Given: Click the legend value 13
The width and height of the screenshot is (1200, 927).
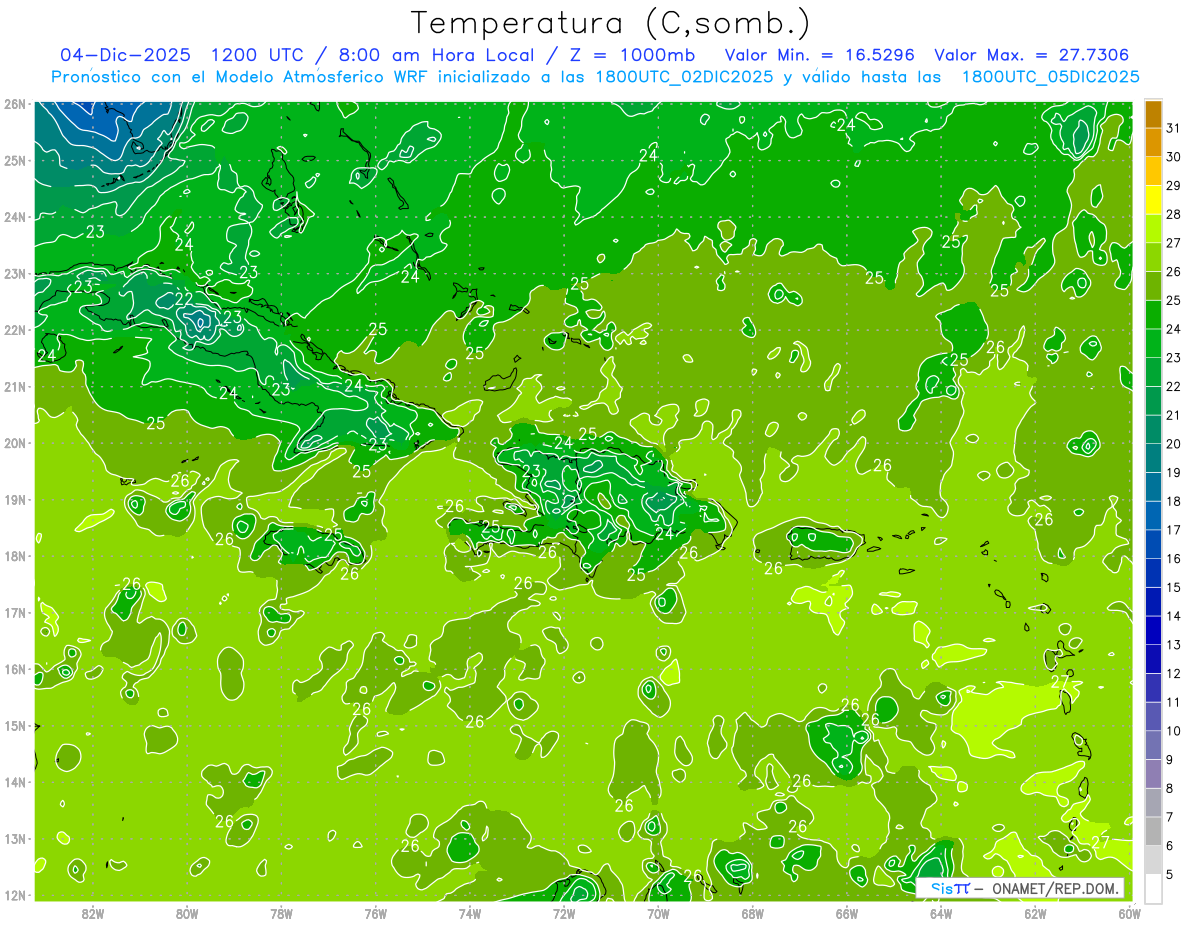Looking at the screenshot, I should click(x=1173, y=645).
